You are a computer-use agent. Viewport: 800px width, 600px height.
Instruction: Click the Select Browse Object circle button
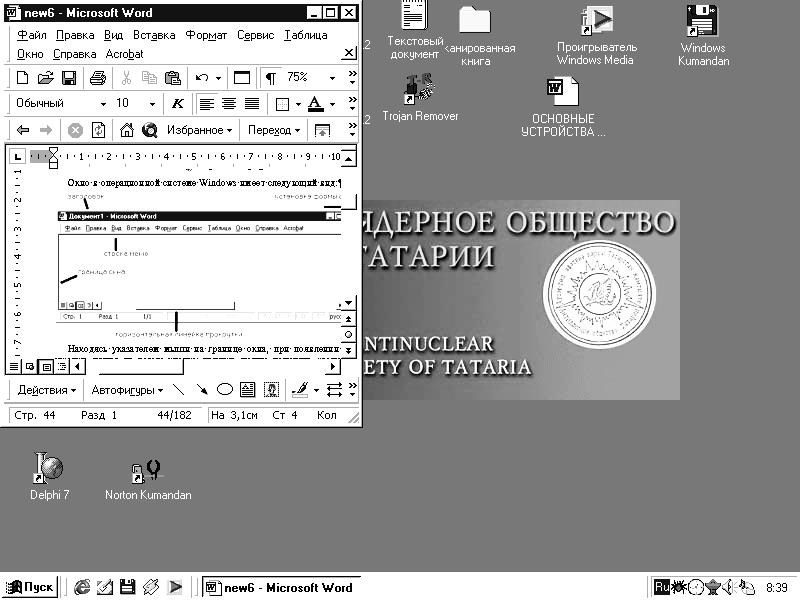pos(348,335)
